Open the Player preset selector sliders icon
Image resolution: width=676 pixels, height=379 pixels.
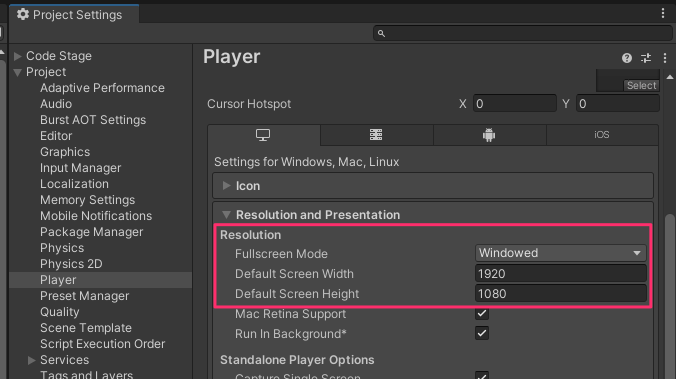point(646,58)
